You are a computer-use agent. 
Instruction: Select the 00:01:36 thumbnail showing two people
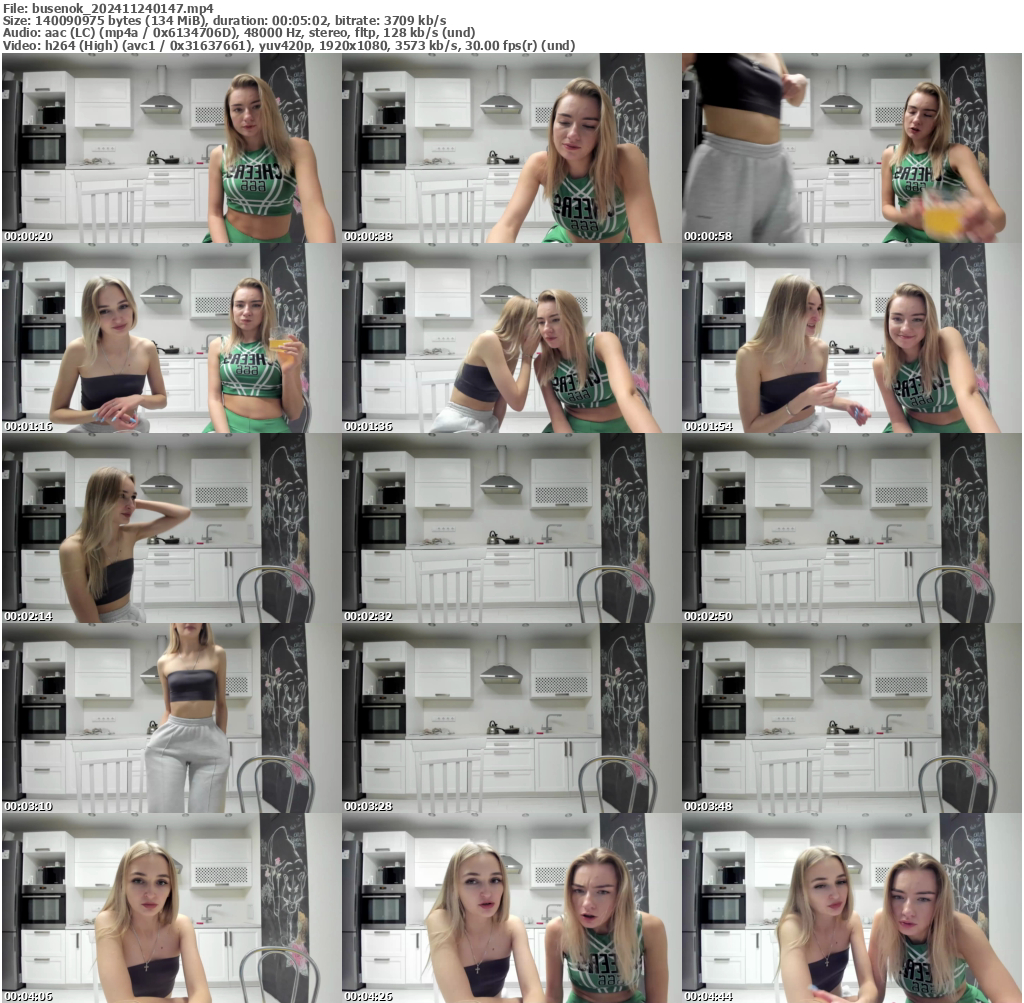(x=510, y=338)
